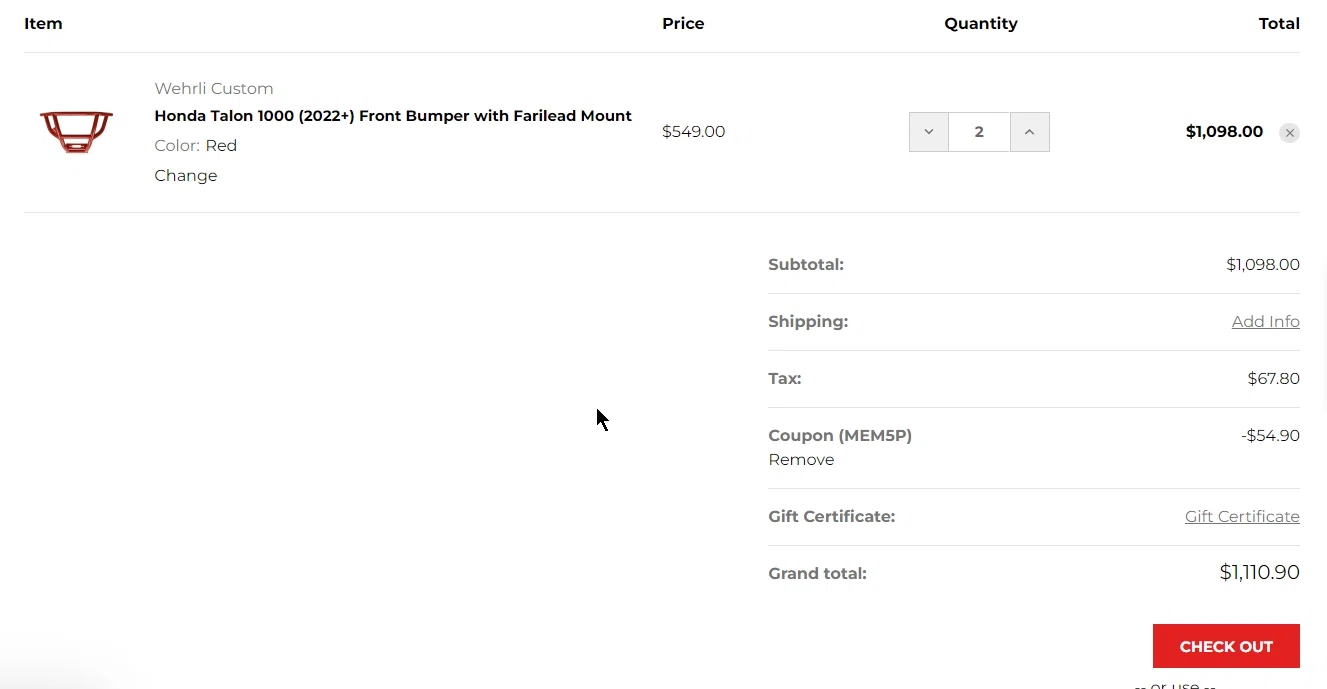Decrease quantity with the down chevron
Screen dimensions: 1327x689
coord(929,132)
